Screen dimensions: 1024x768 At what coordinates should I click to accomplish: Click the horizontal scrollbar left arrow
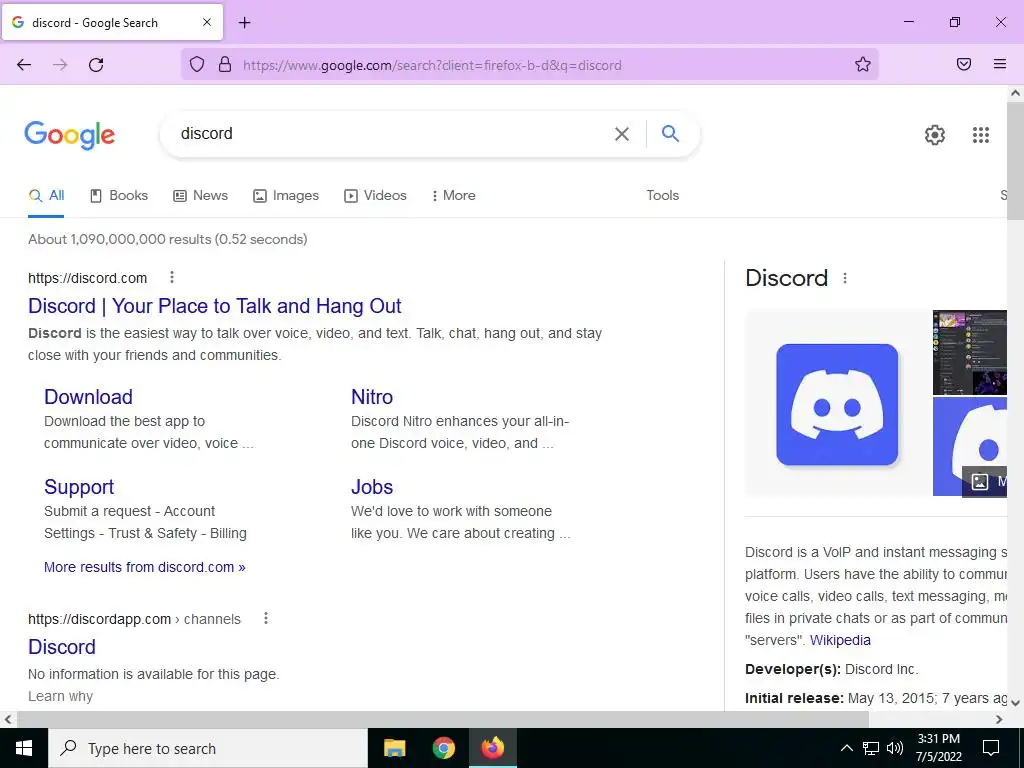coord(8,719)
